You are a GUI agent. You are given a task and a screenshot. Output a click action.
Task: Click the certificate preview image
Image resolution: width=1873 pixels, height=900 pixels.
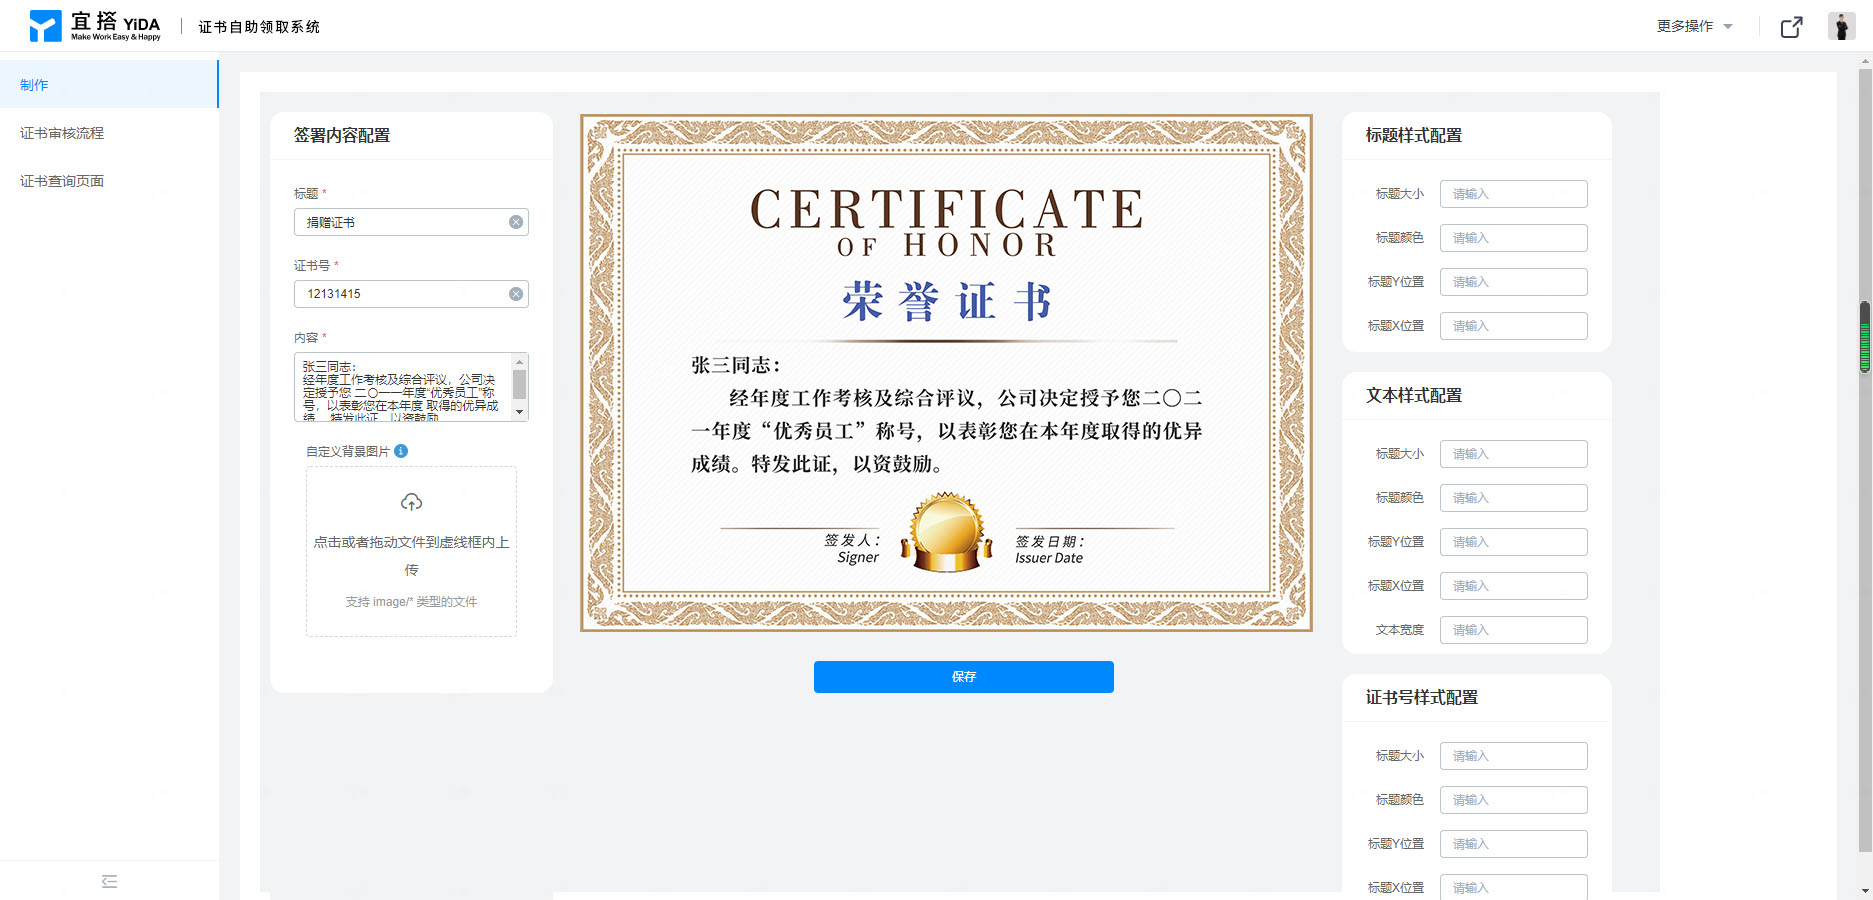pos(946,372)
